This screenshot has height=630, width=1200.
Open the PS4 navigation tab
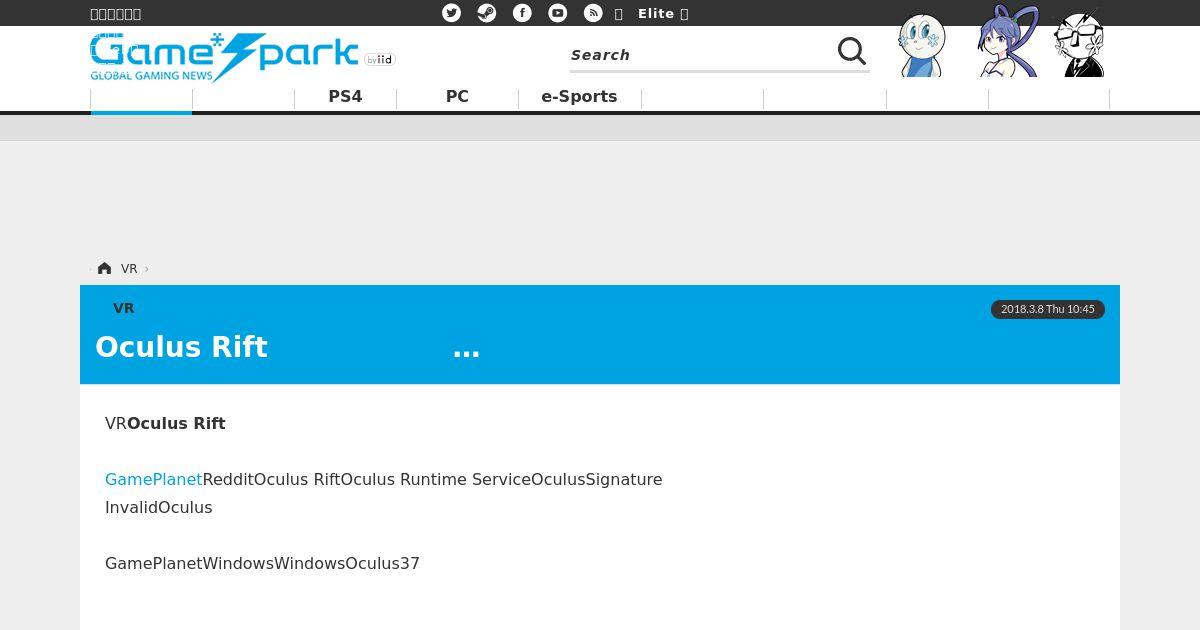click(x=345, y=97)
